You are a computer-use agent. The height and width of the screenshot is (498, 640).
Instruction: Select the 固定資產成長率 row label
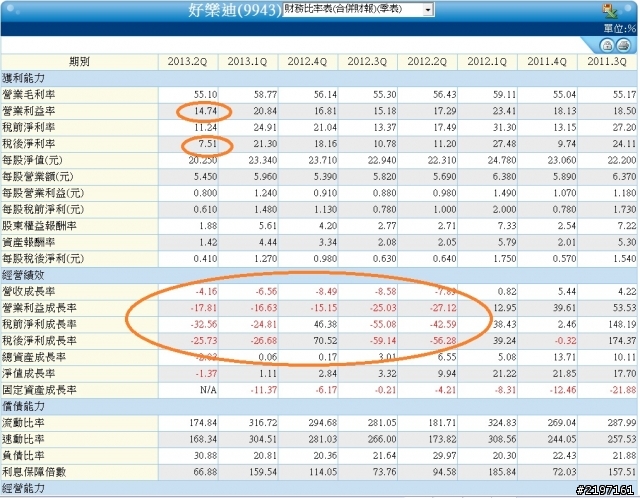click(39, 390)
